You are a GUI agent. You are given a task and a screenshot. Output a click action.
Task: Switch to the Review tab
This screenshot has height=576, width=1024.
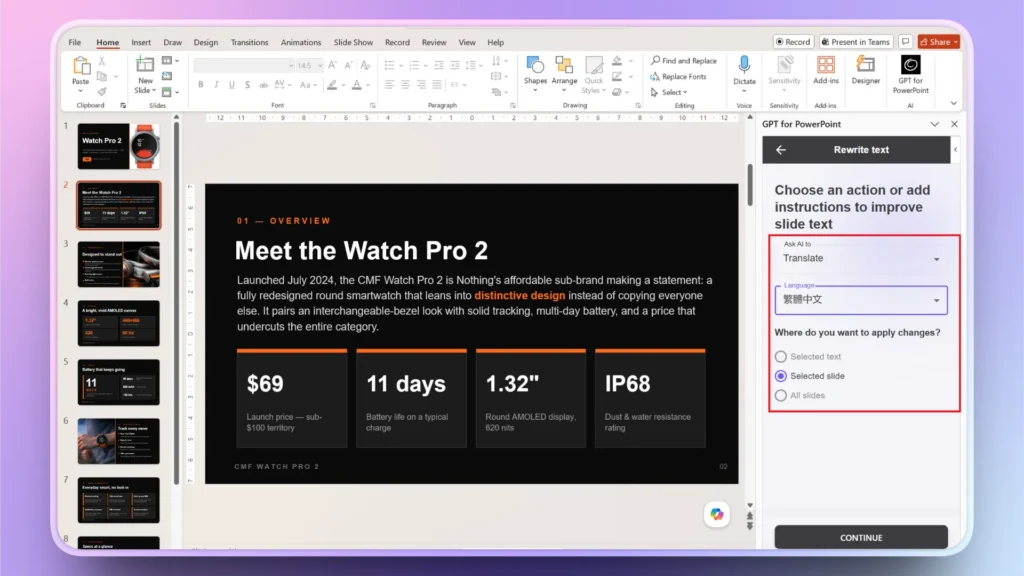[434, 42]
